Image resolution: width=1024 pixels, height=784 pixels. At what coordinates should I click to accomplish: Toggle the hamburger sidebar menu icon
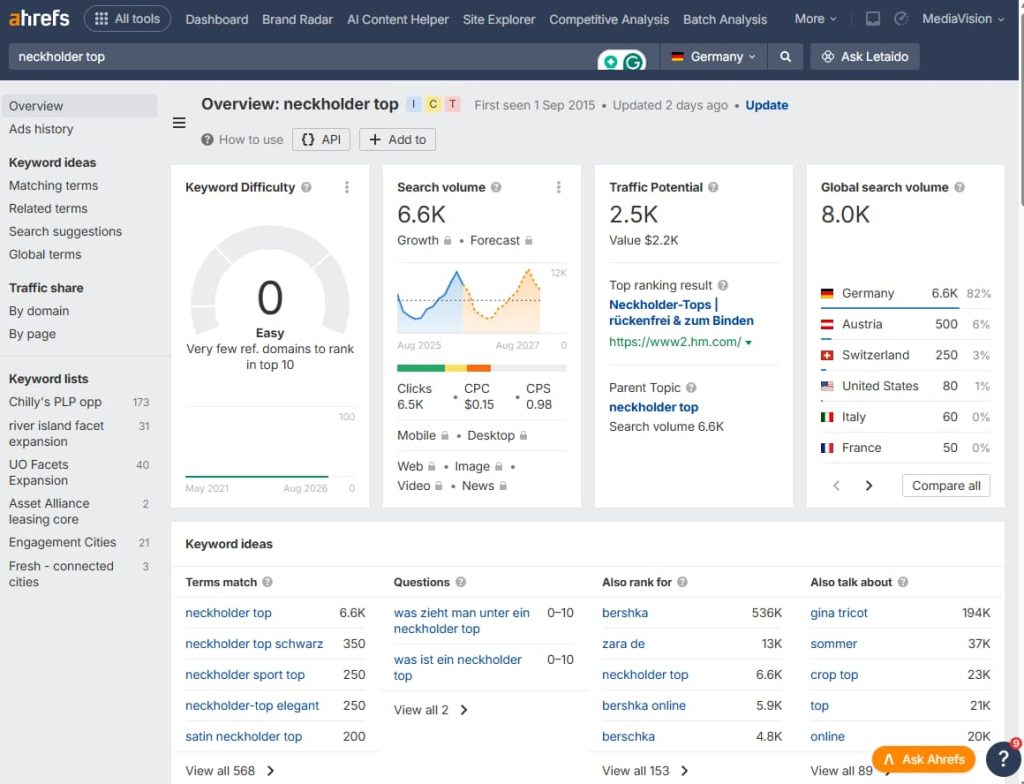179,123
